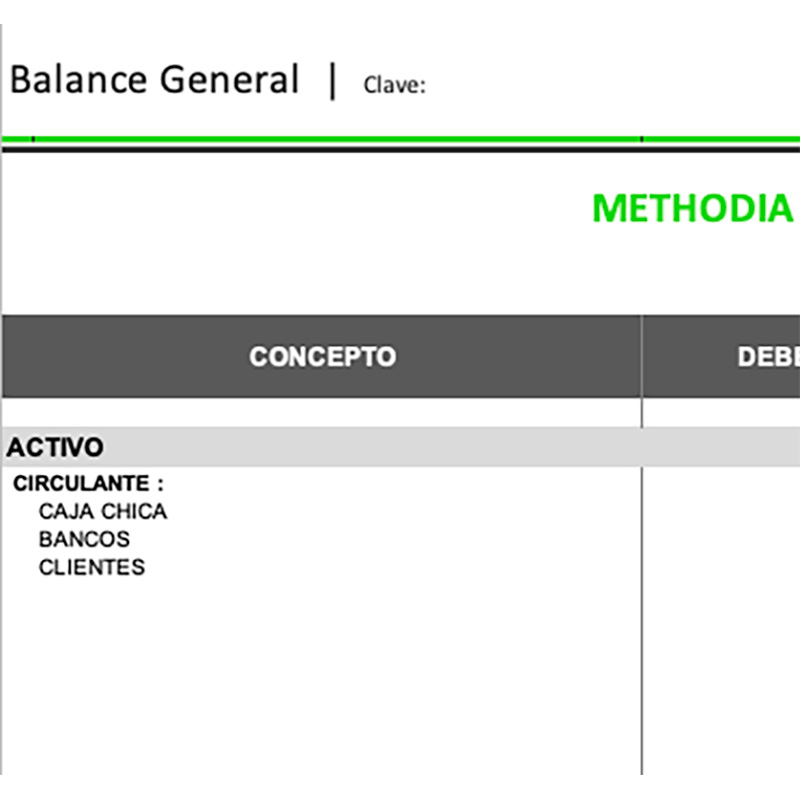Click the blank DEBE cell under its header
Image resolution: width=800 pixels, height=800 pixels.
720,412
